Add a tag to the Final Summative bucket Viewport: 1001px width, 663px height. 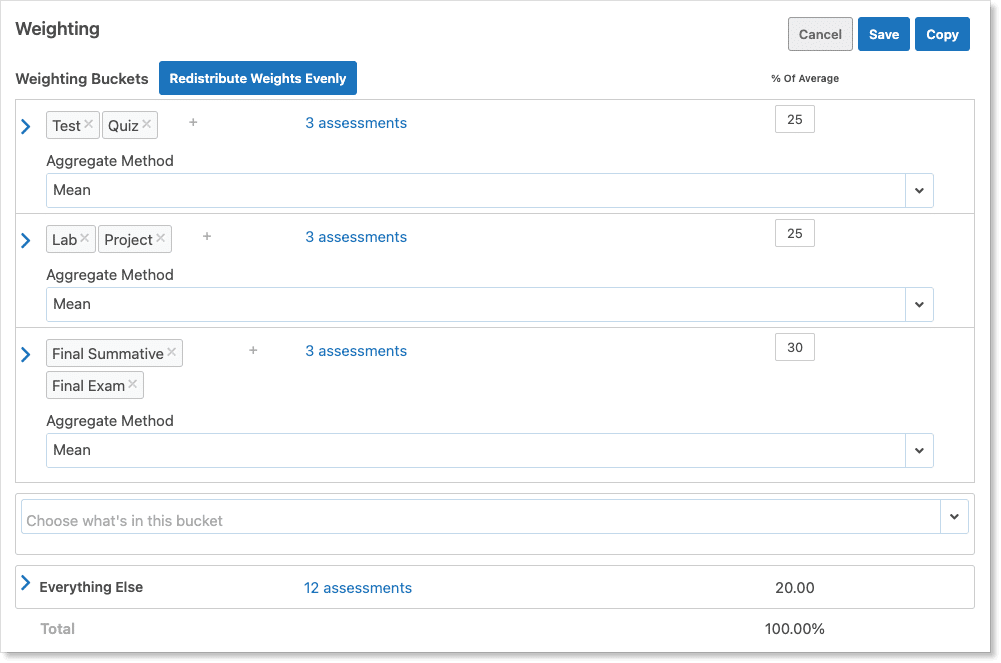coord(253,351)
